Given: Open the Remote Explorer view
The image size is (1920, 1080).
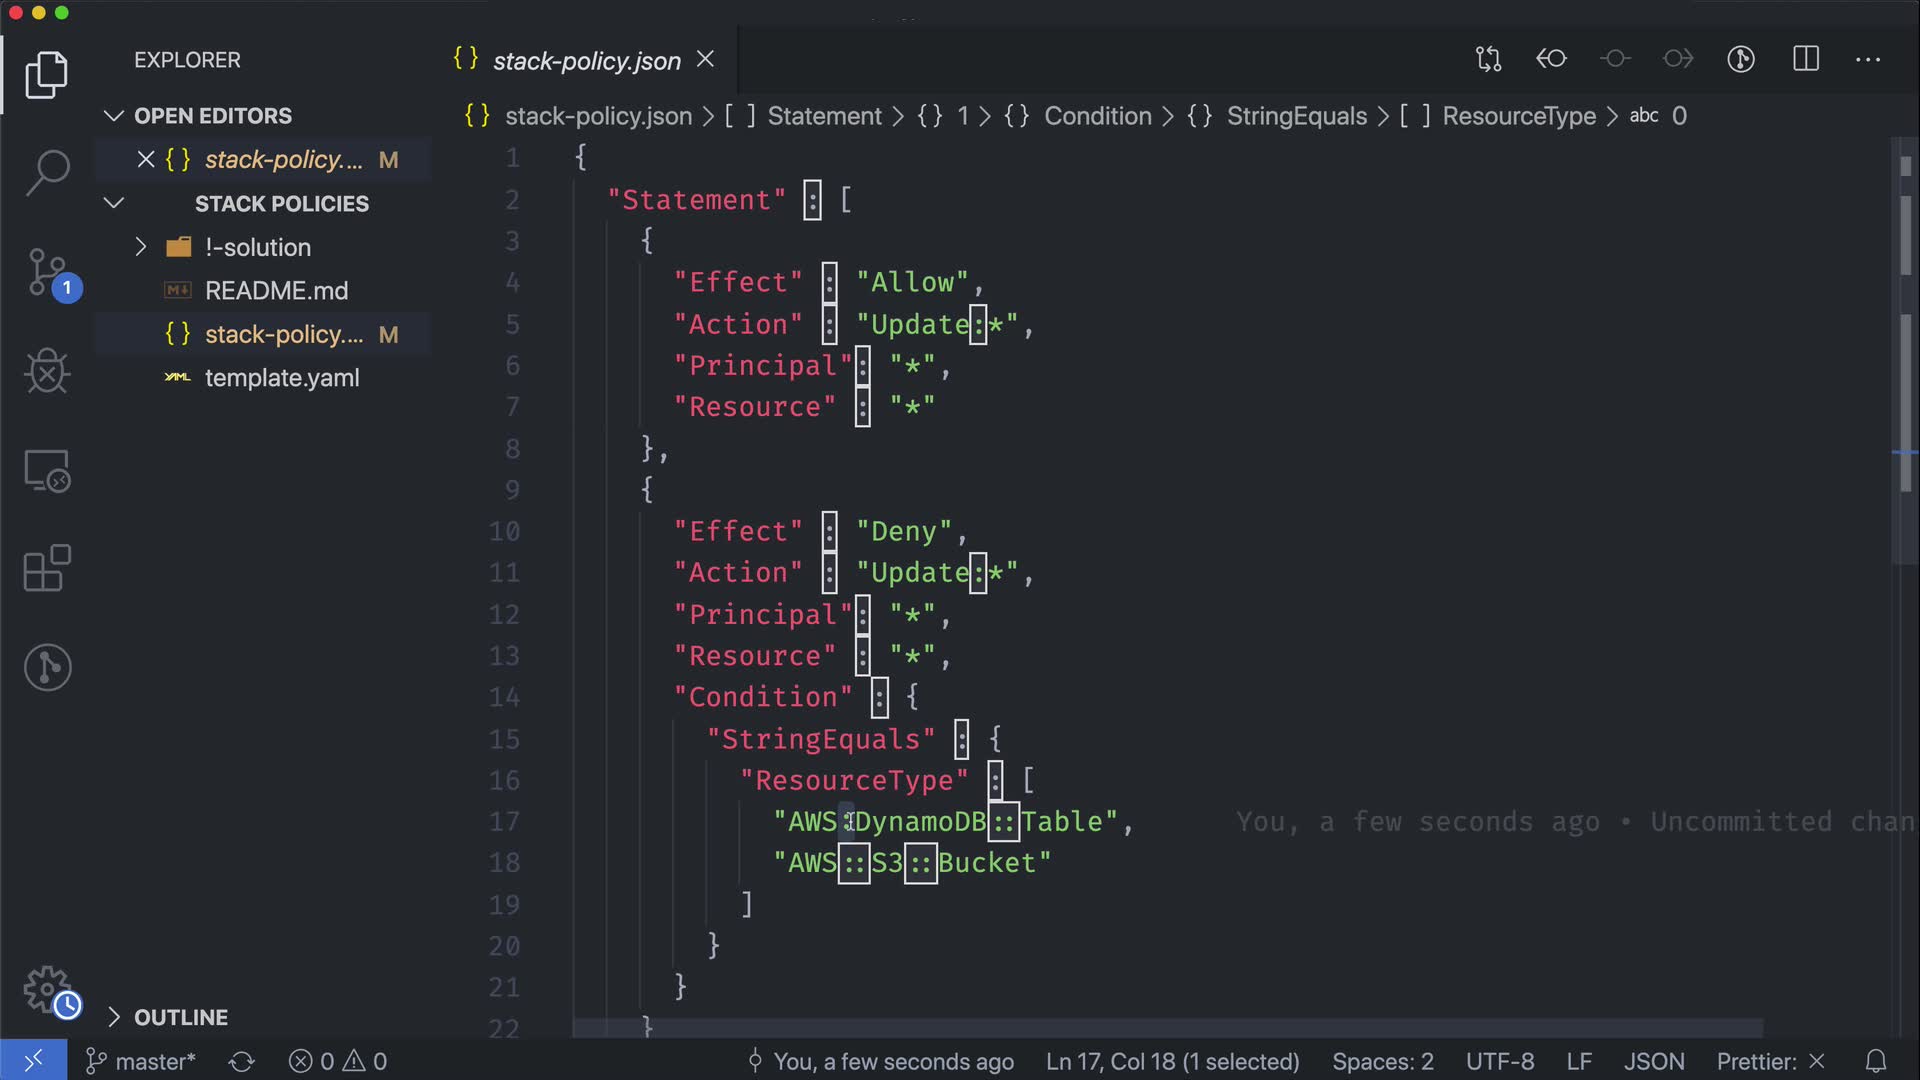Looking at the screenshot, I should [47, 471].
